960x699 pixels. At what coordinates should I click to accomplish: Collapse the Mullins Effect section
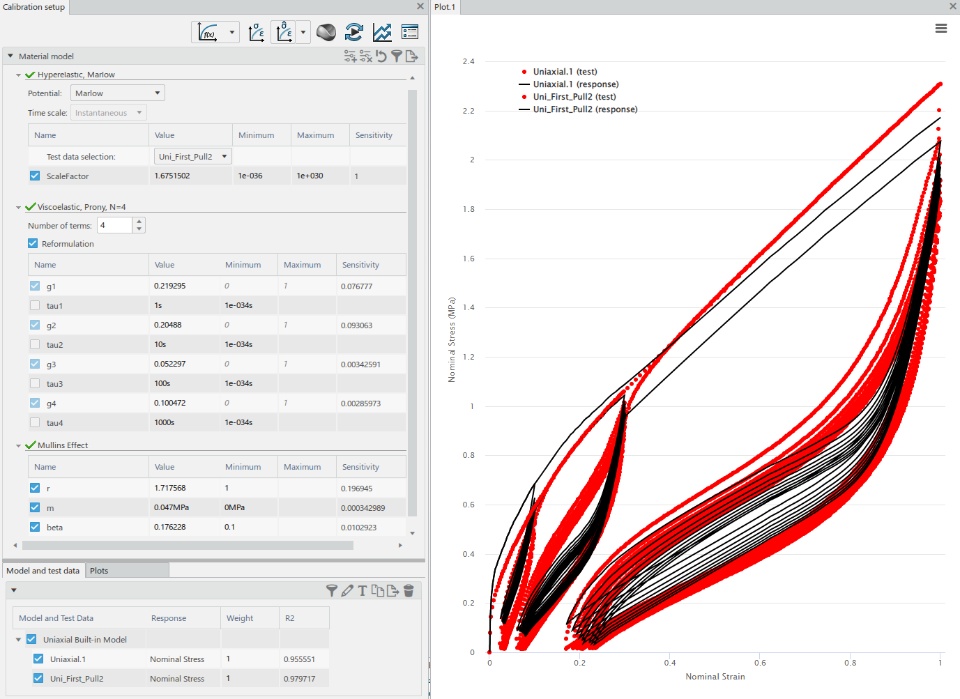pyautogui.click(x=18, y=446)
